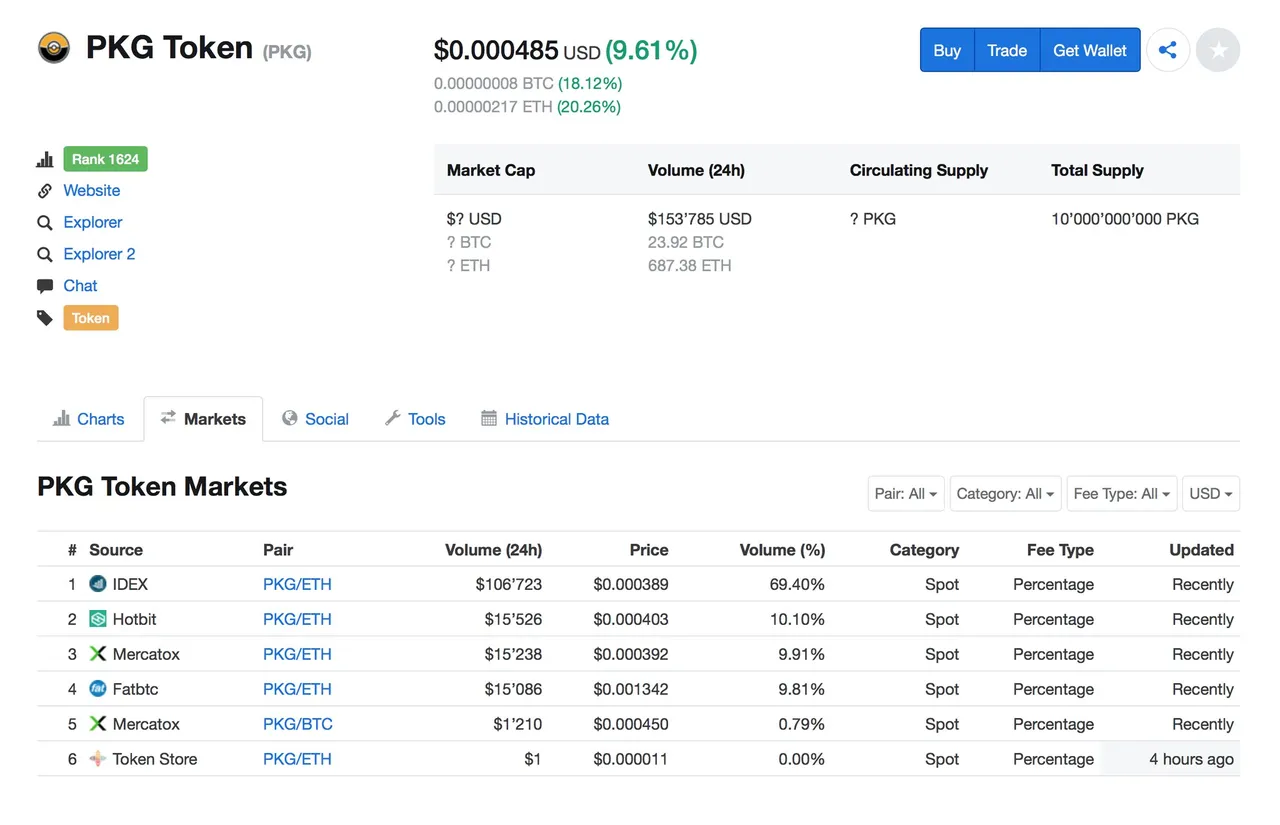Open Hotbit PKG/ETH pair link
The image size is (1280, 825).
coord(297,619)
